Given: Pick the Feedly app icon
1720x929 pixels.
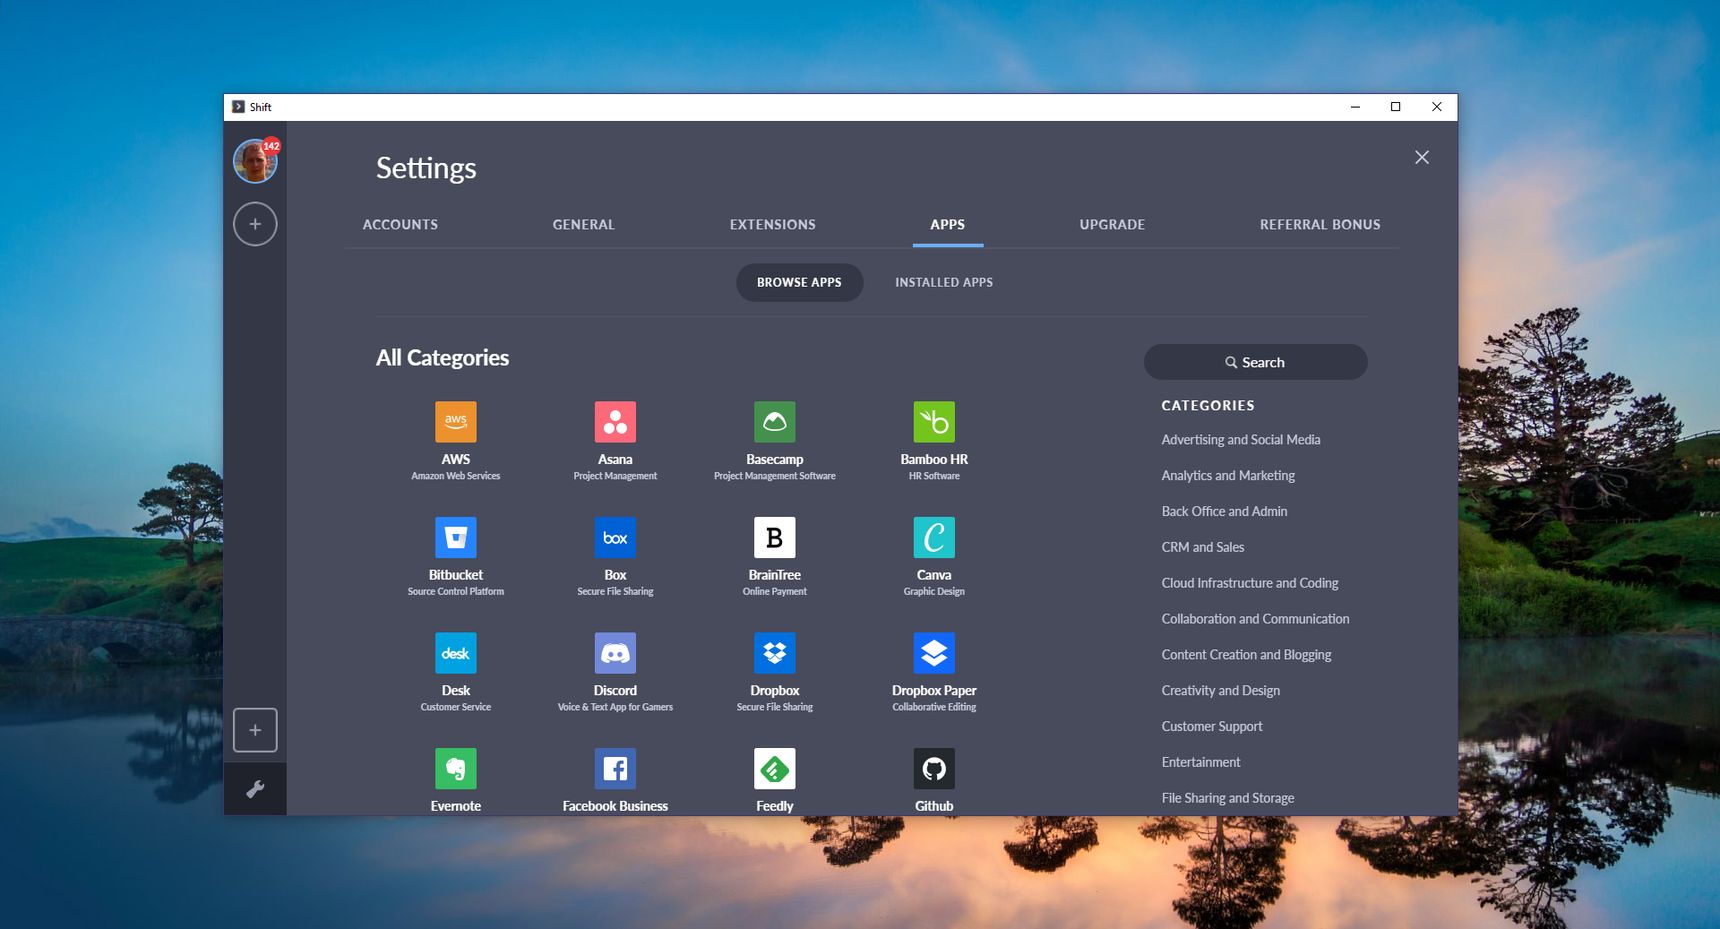Looking at the screenshot, I should point(774,769).
